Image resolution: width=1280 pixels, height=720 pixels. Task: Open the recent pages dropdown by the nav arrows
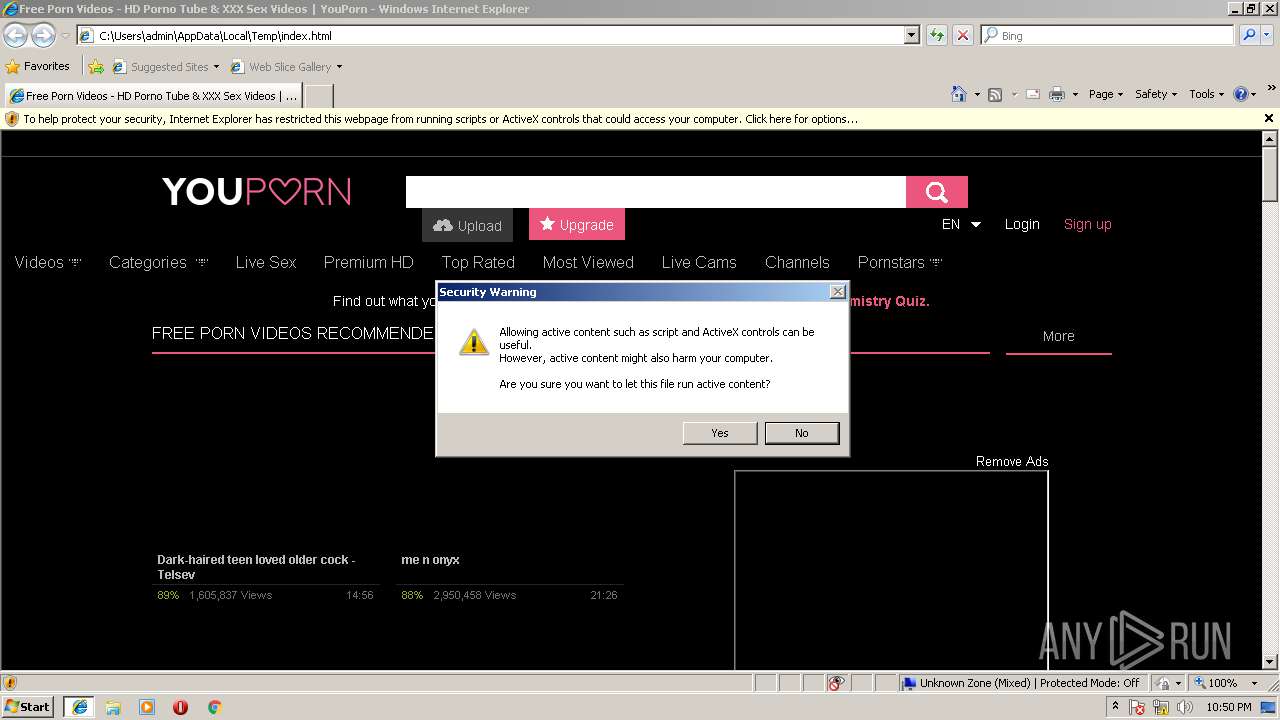(x=65, y=35)
